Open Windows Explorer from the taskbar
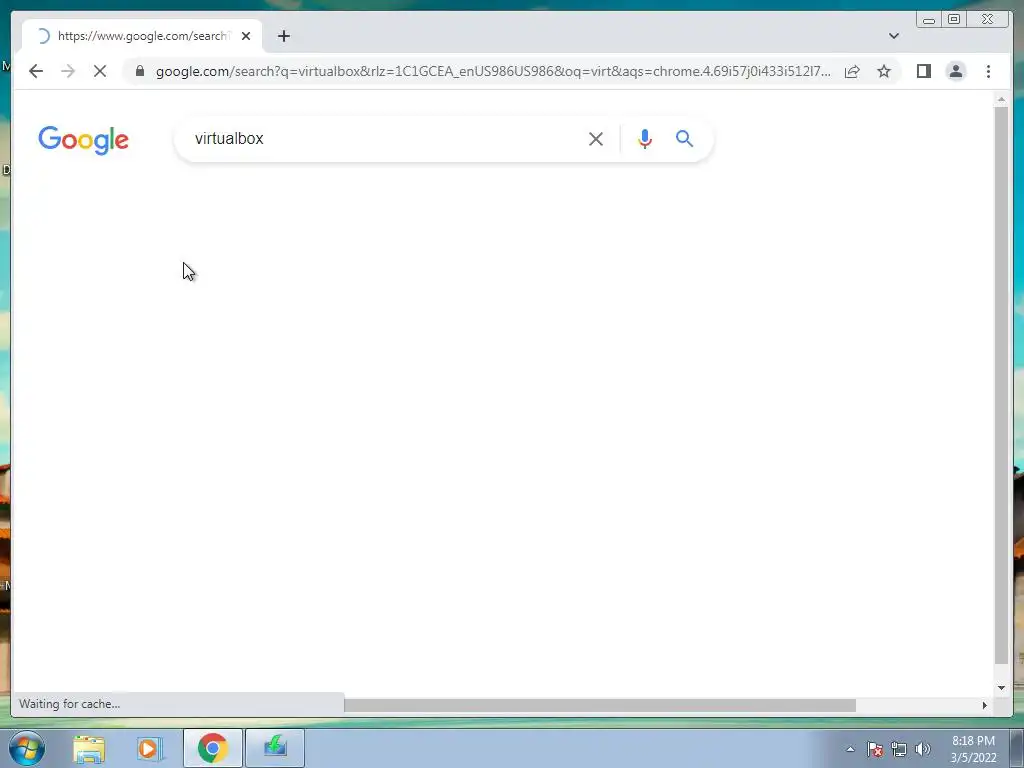This screenshot has height=768, width=1024. pyautogui.click(x=89, y=748)
